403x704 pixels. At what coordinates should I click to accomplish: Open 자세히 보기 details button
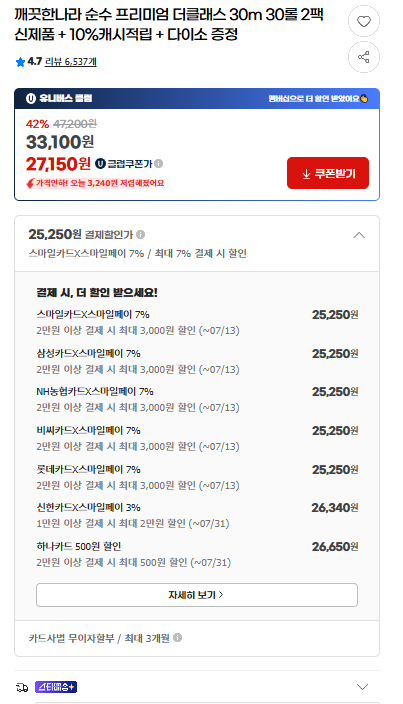pyautogui.click(x=197, y=595)
